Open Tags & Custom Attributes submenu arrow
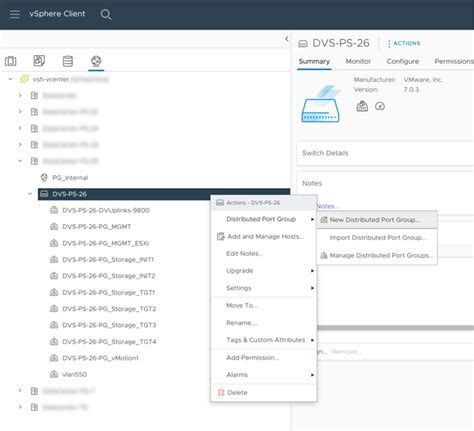The height and width of the screenshot is (431, 474). (x=312, y=340)
